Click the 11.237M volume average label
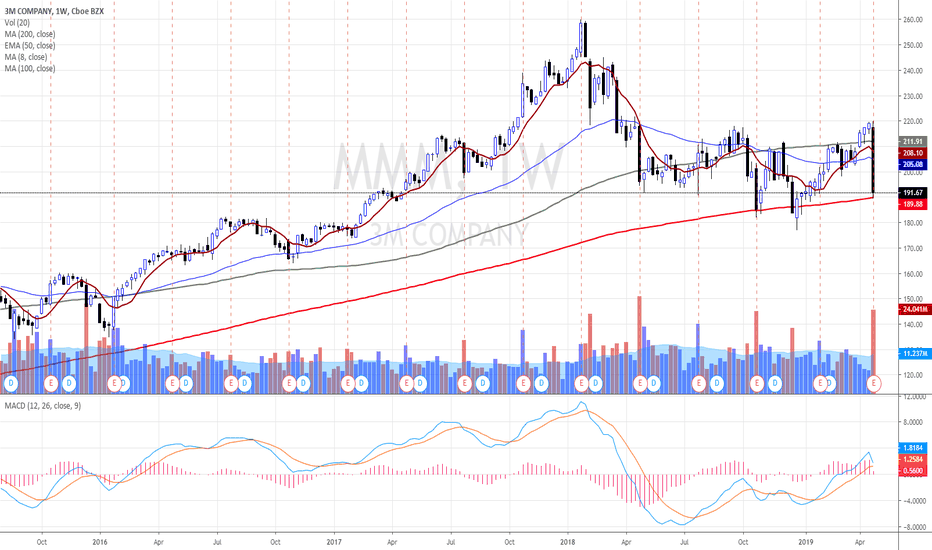The image size is (932, 550). 913,353
